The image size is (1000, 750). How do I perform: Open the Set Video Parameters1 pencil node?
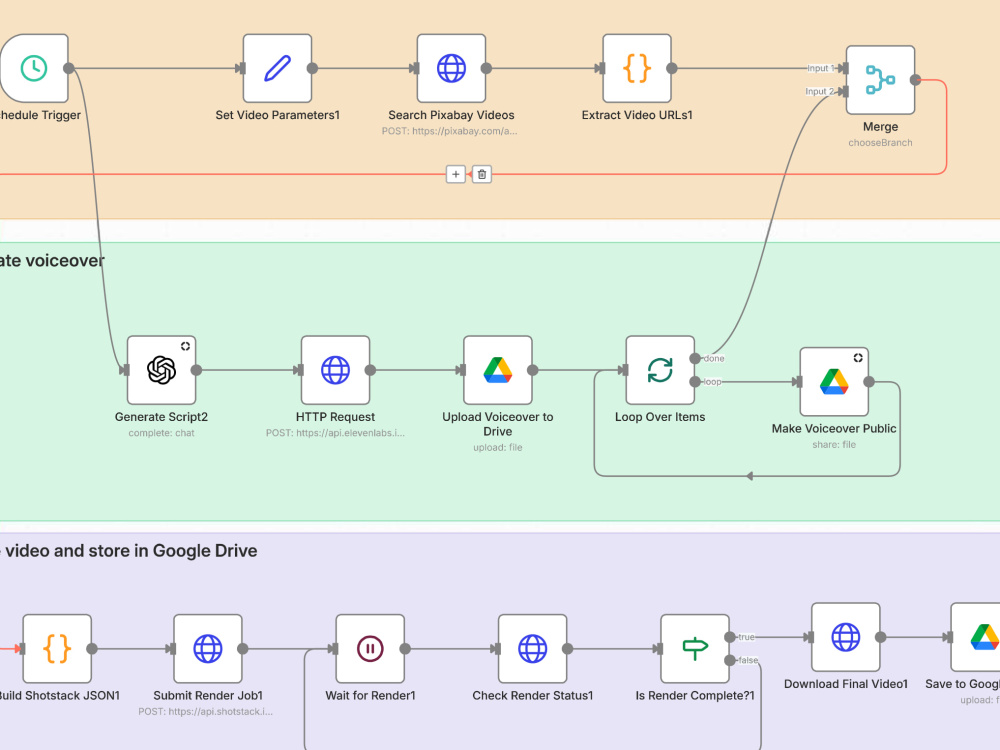pos(277,68)
